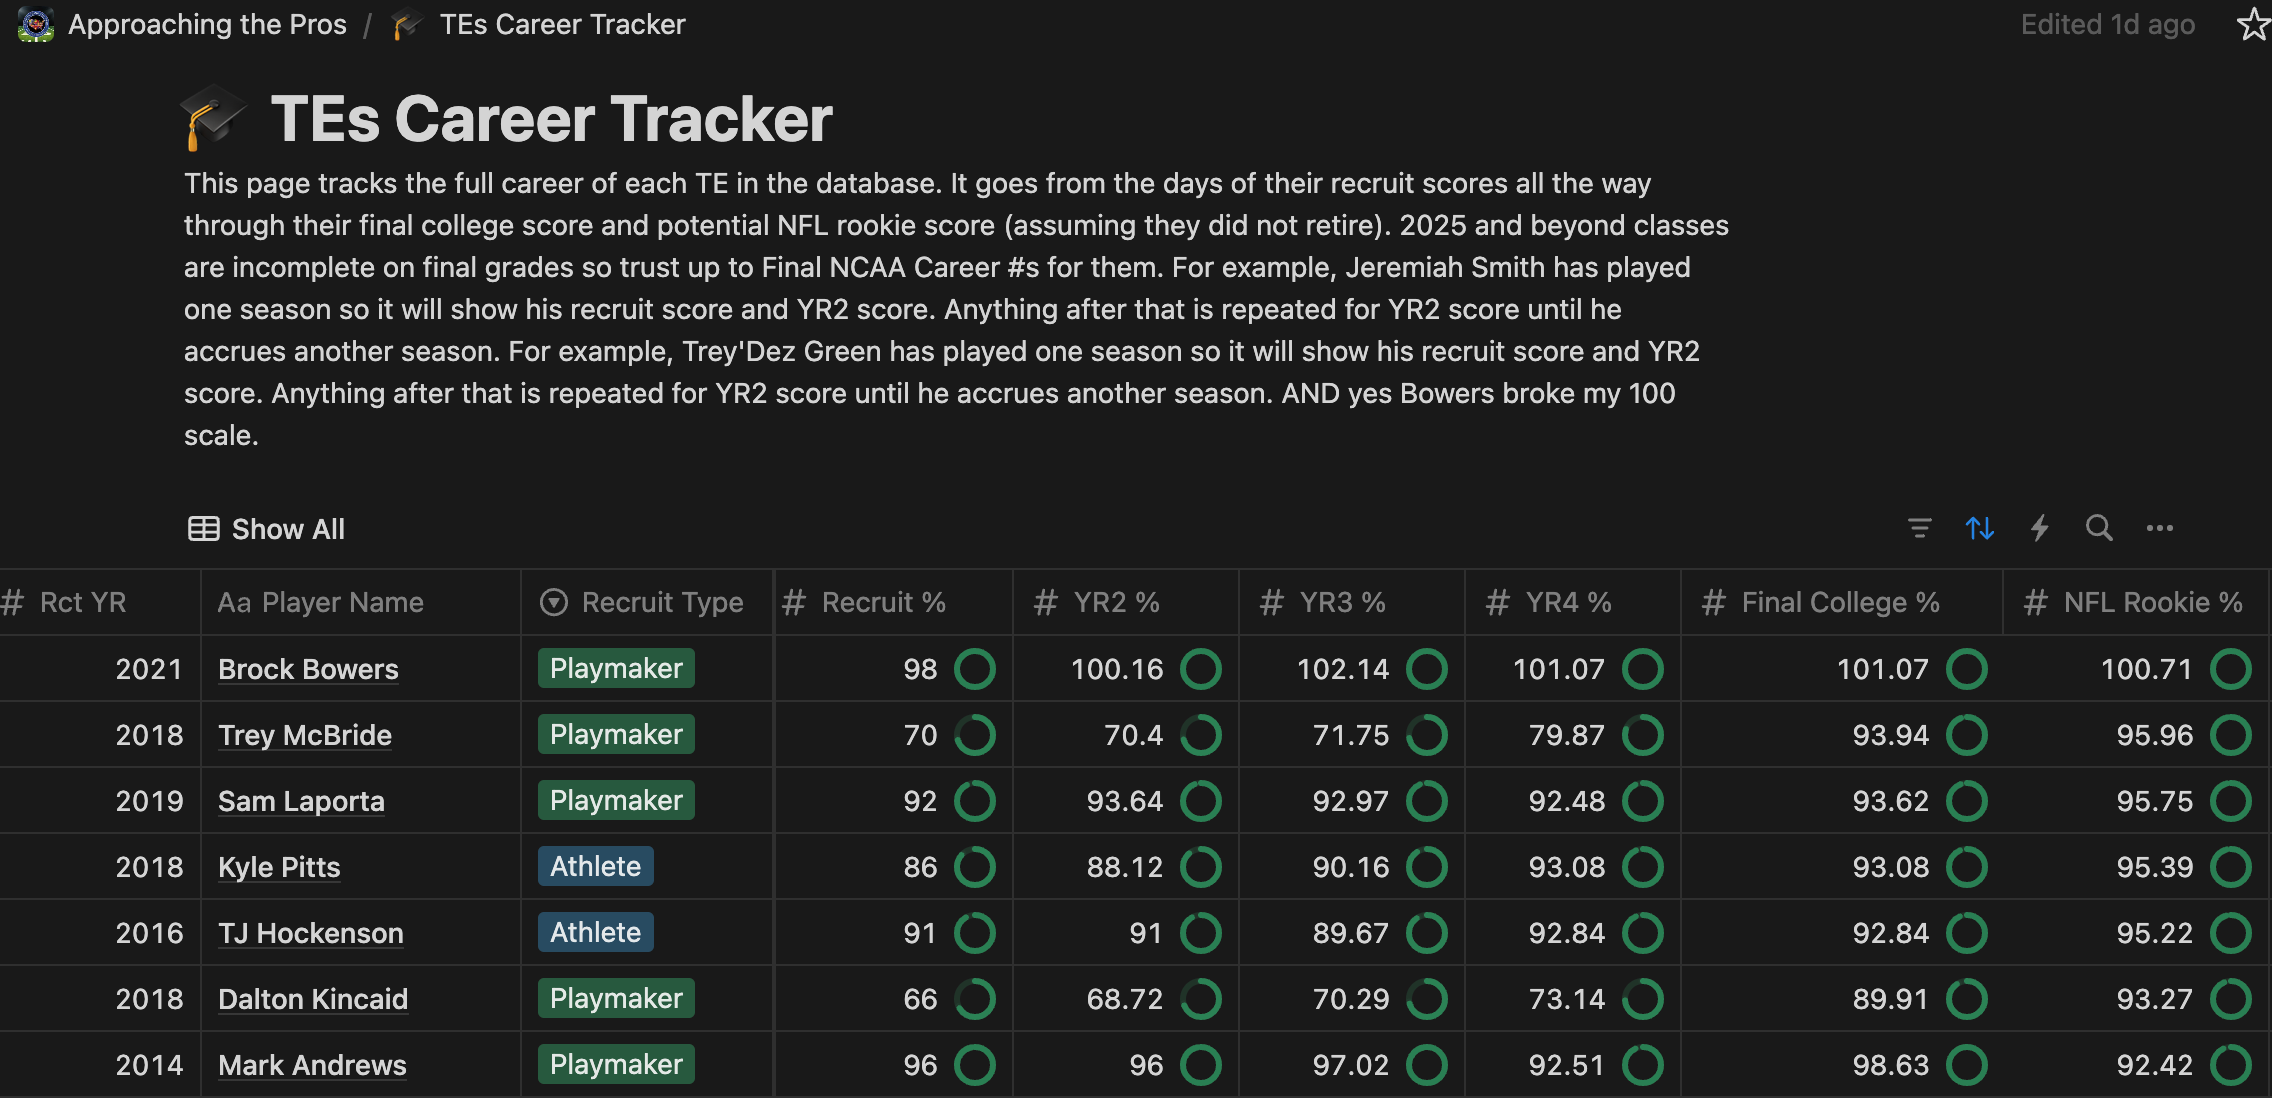This screenshot has height=1098, width=2272.
Task: Click the database search magnifier icon
Action: point(2099,528)
